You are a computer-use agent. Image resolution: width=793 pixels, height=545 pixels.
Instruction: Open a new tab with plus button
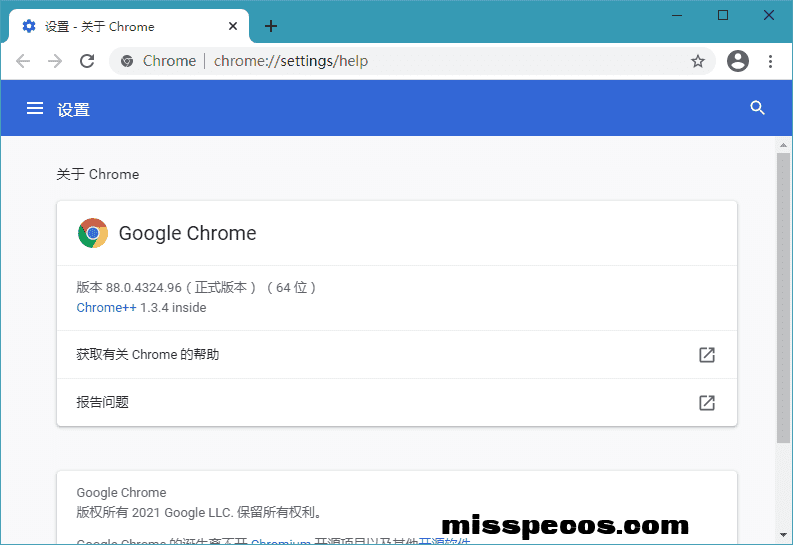[x=271, y=26]
